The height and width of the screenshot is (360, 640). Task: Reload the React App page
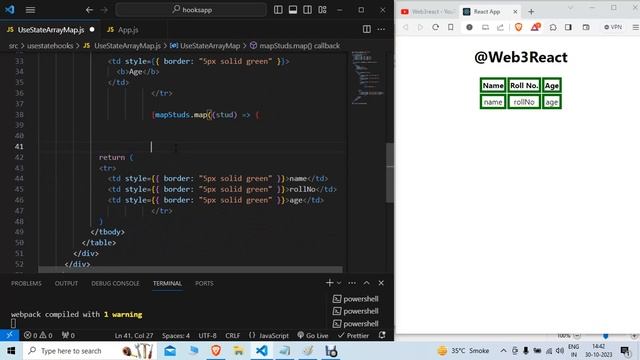(x=436, y=27)
